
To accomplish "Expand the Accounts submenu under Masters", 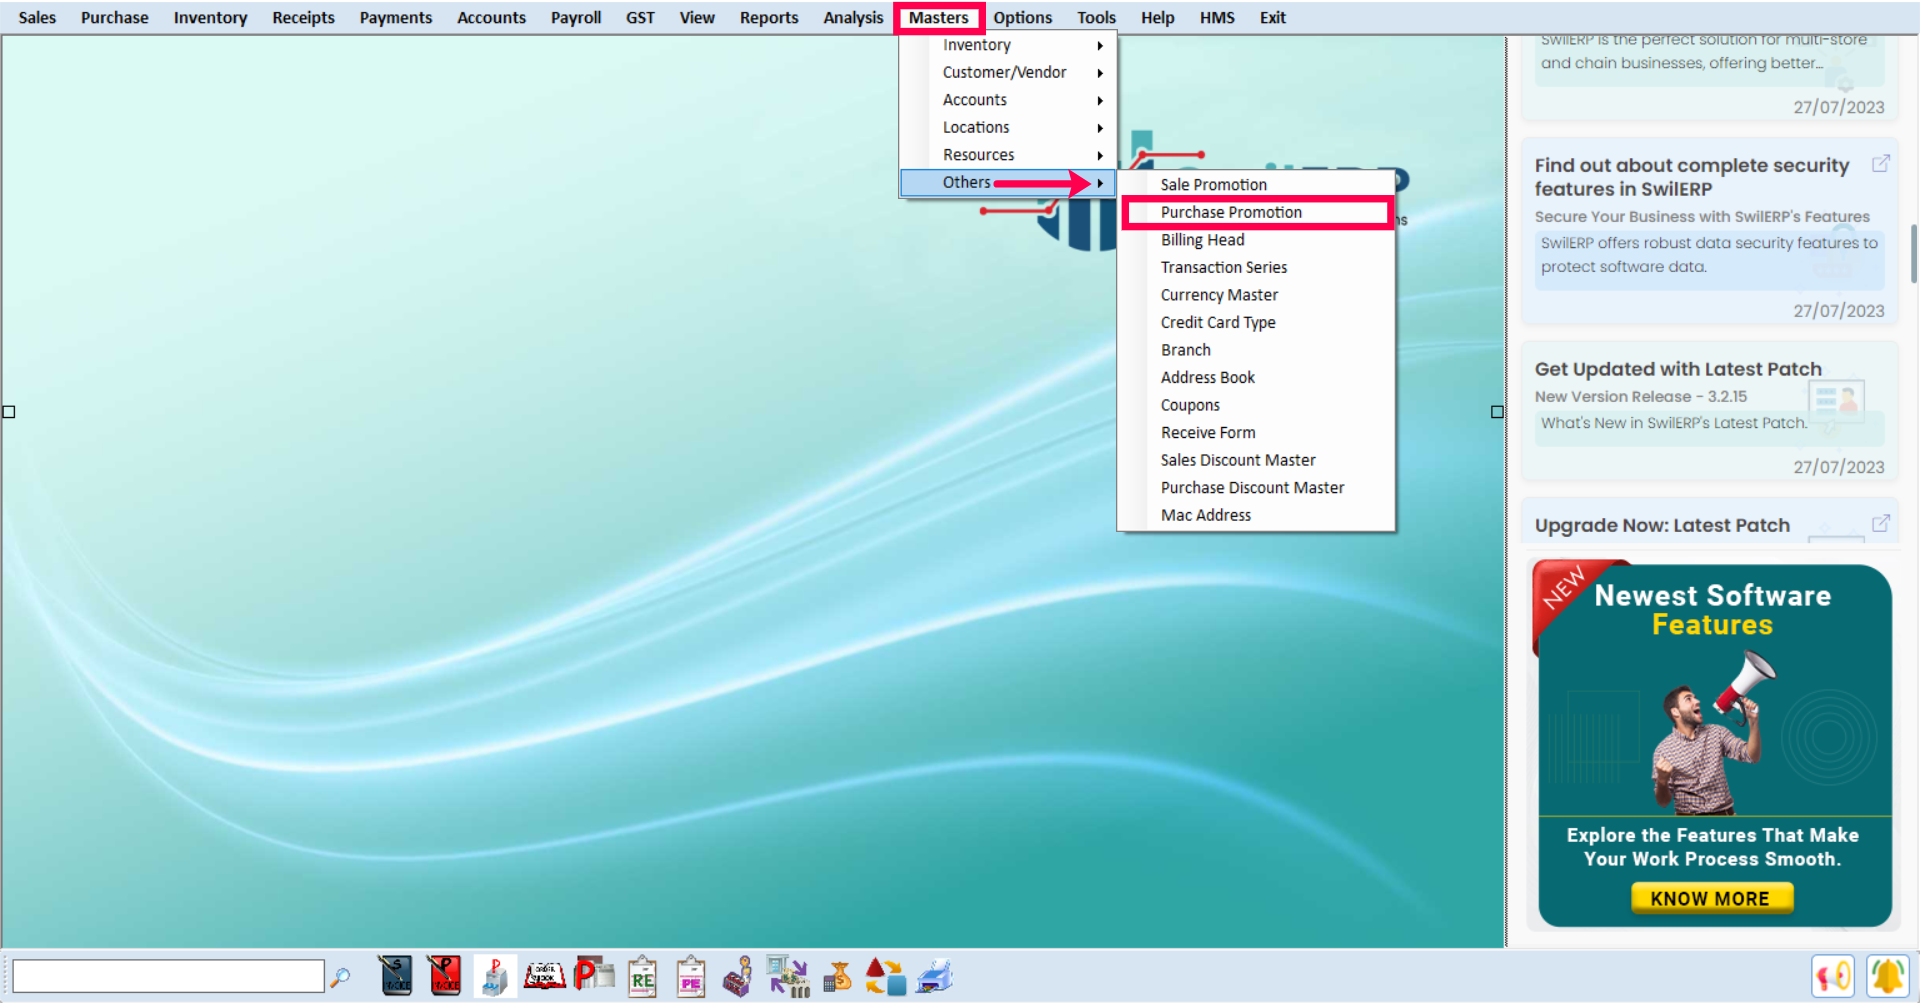I will coord(1008,100).
